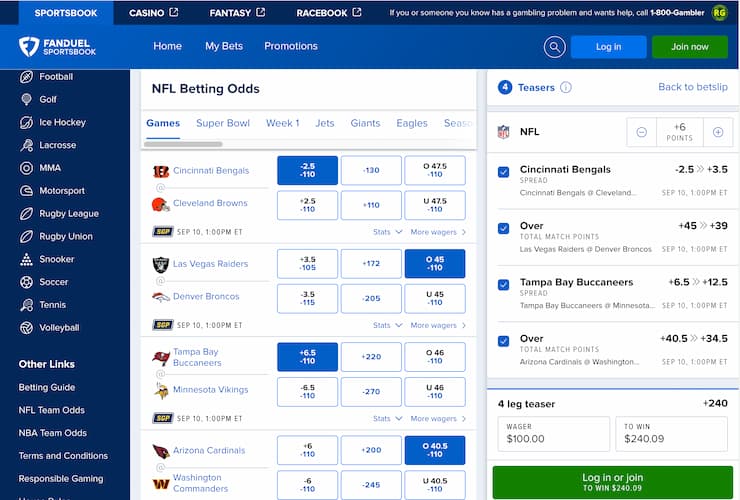Expand Stats for Bengals-Browns game

point(387,232)
